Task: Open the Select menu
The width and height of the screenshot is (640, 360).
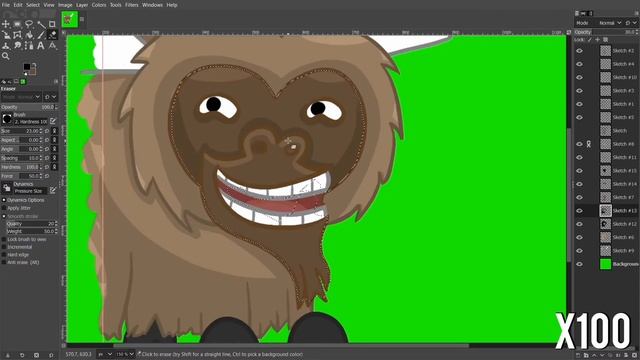Action: (33, 5)
